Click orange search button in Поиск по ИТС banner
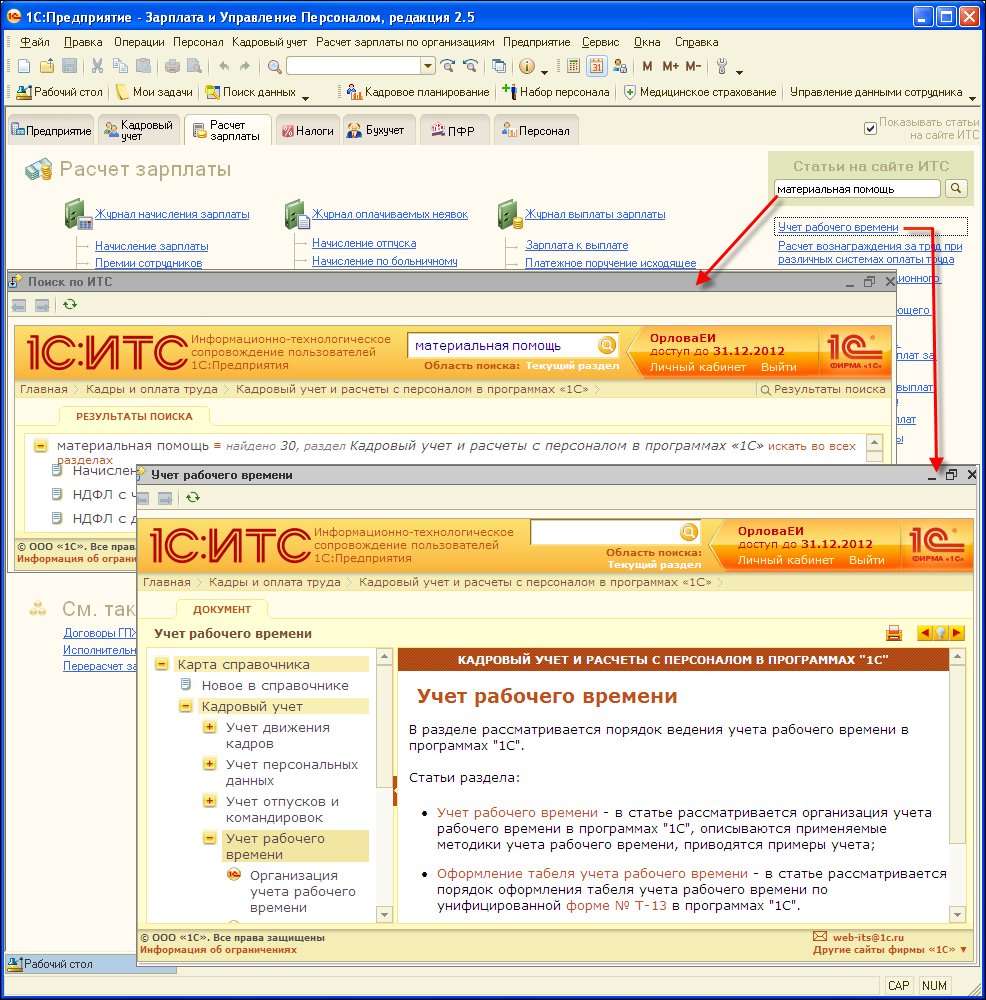The image size is (986, 1000). [607, 345]
